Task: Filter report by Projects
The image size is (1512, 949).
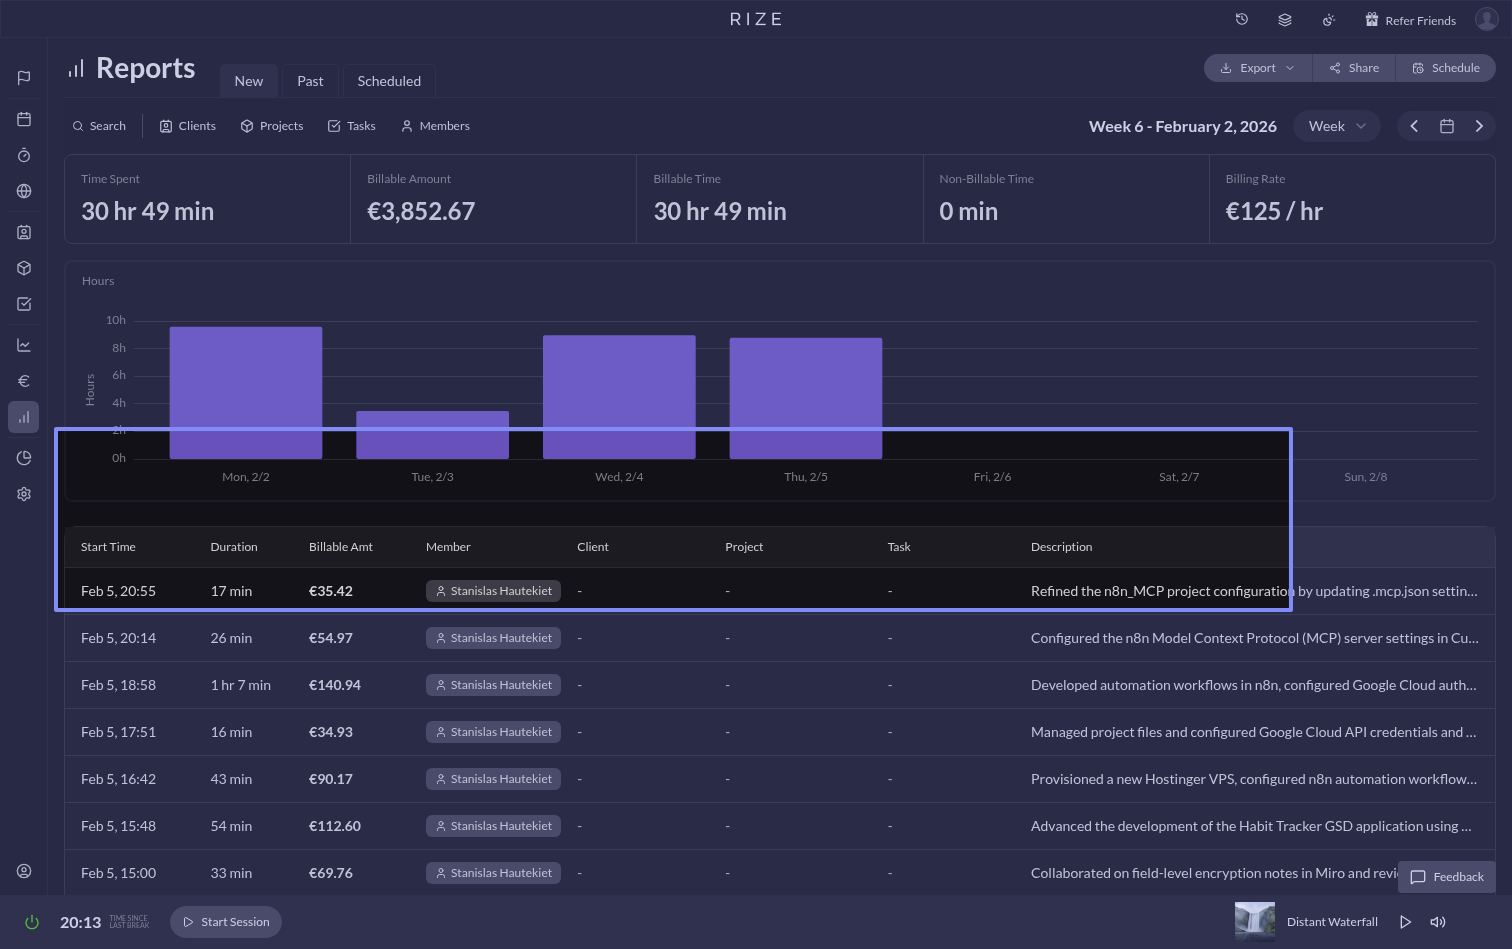Action: tap(272, 126)
